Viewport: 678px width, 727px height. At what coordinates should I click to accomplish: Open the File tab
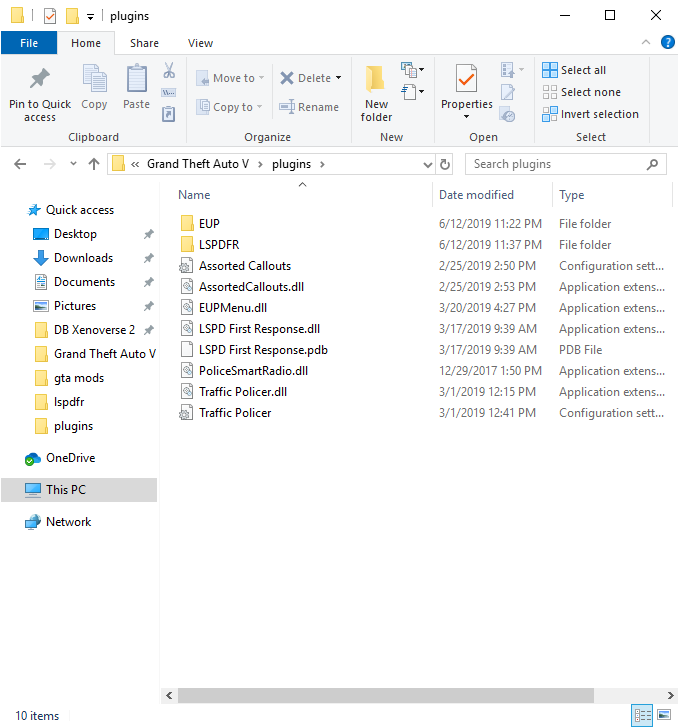click(x=29, y=43)
